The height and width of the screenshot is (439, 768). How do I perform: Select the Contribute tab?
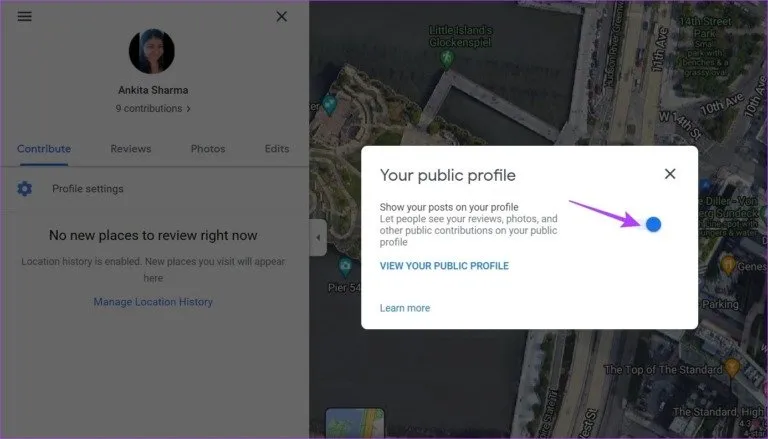44,149
